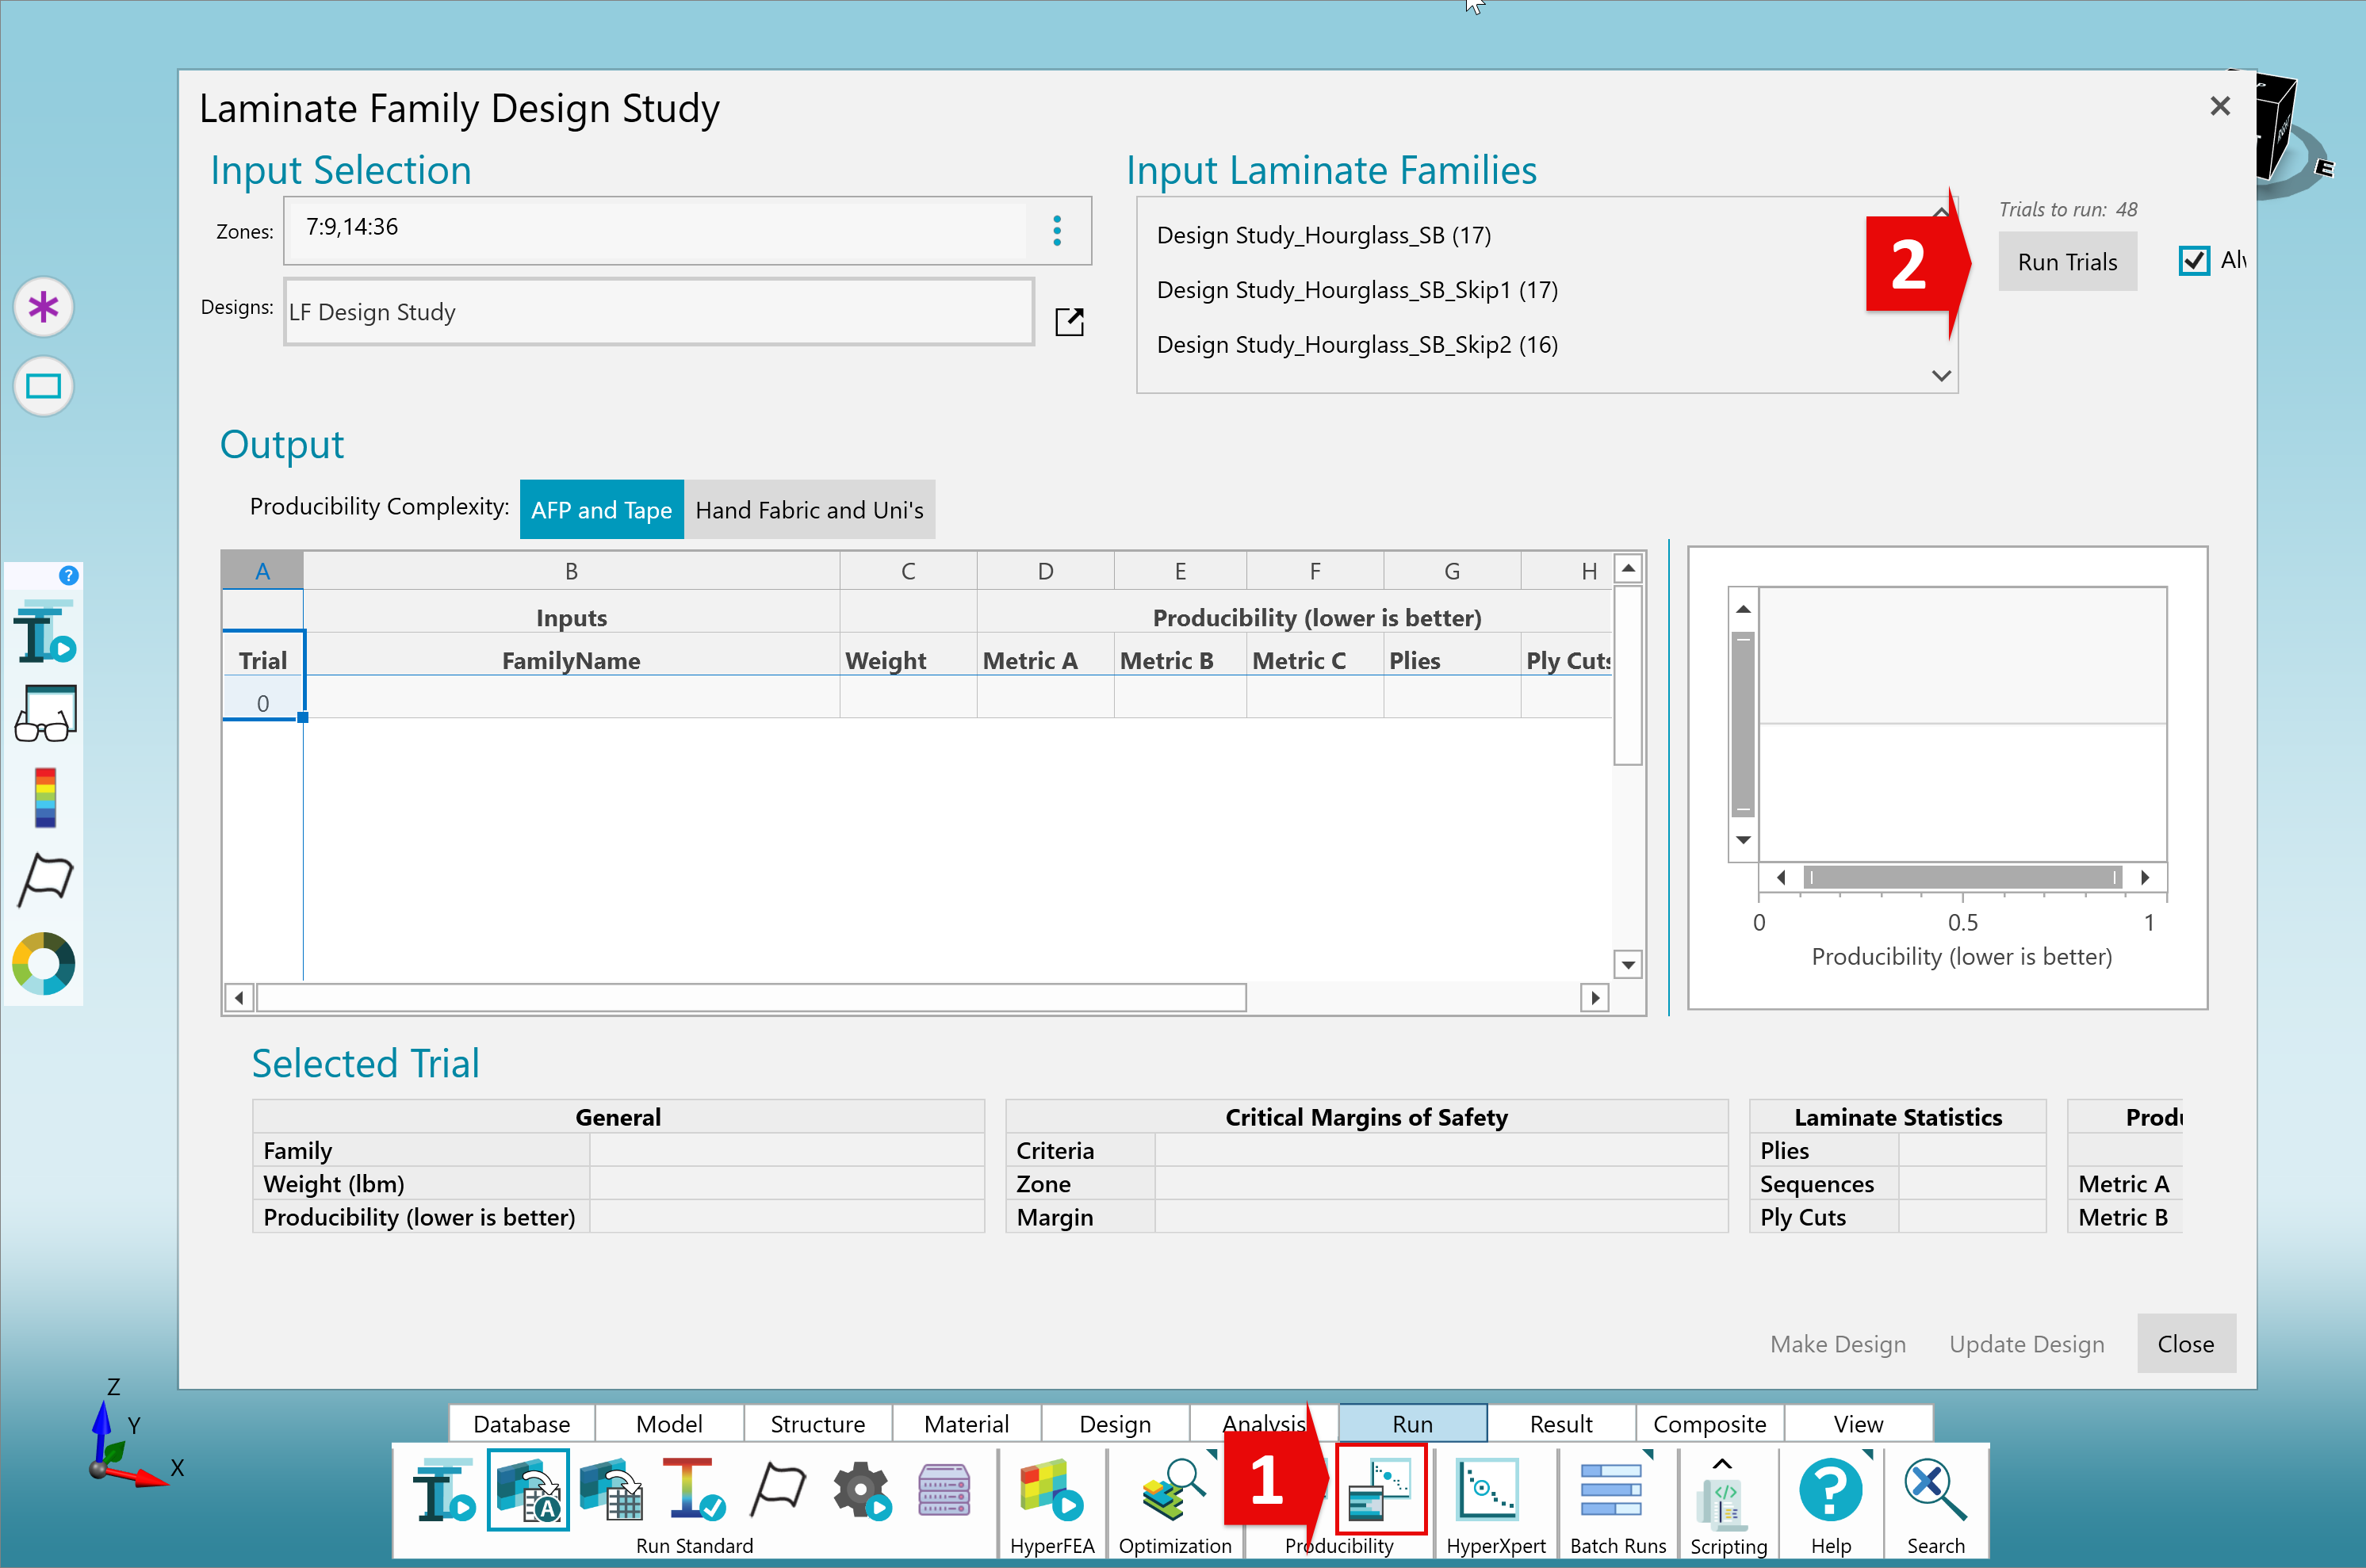Click the purple asterisk sidebar icon
This screenshot has height=1568, width=2366.
tap(43, 307)
